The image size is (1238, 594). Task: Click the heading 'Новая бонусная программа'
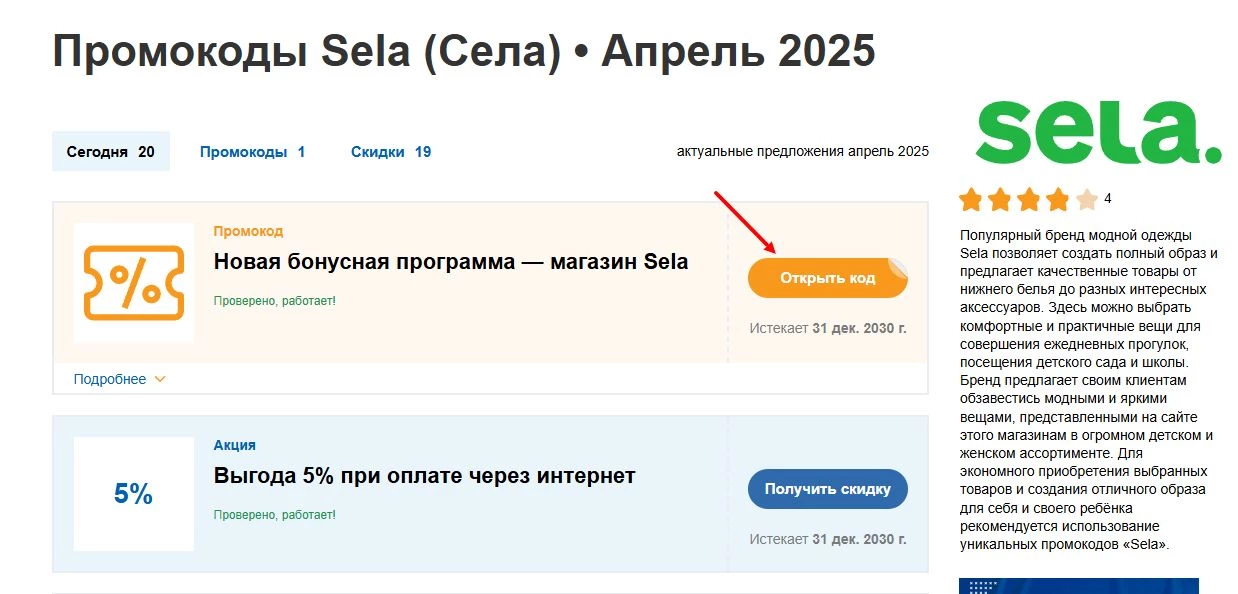point(449,261)
